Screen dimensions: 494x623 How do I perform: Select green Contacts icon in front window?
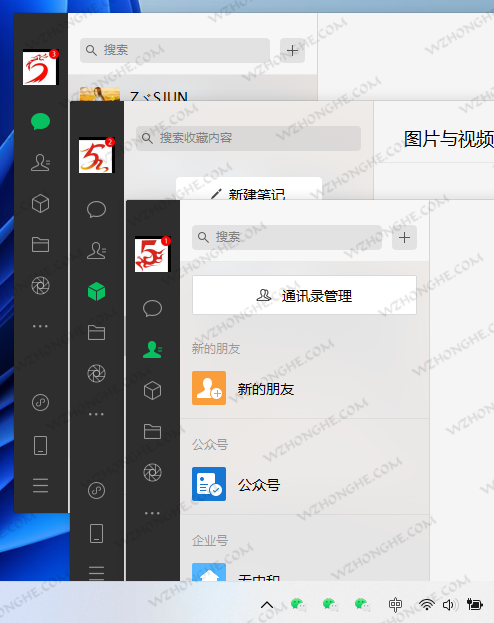[x=153, y=350]
